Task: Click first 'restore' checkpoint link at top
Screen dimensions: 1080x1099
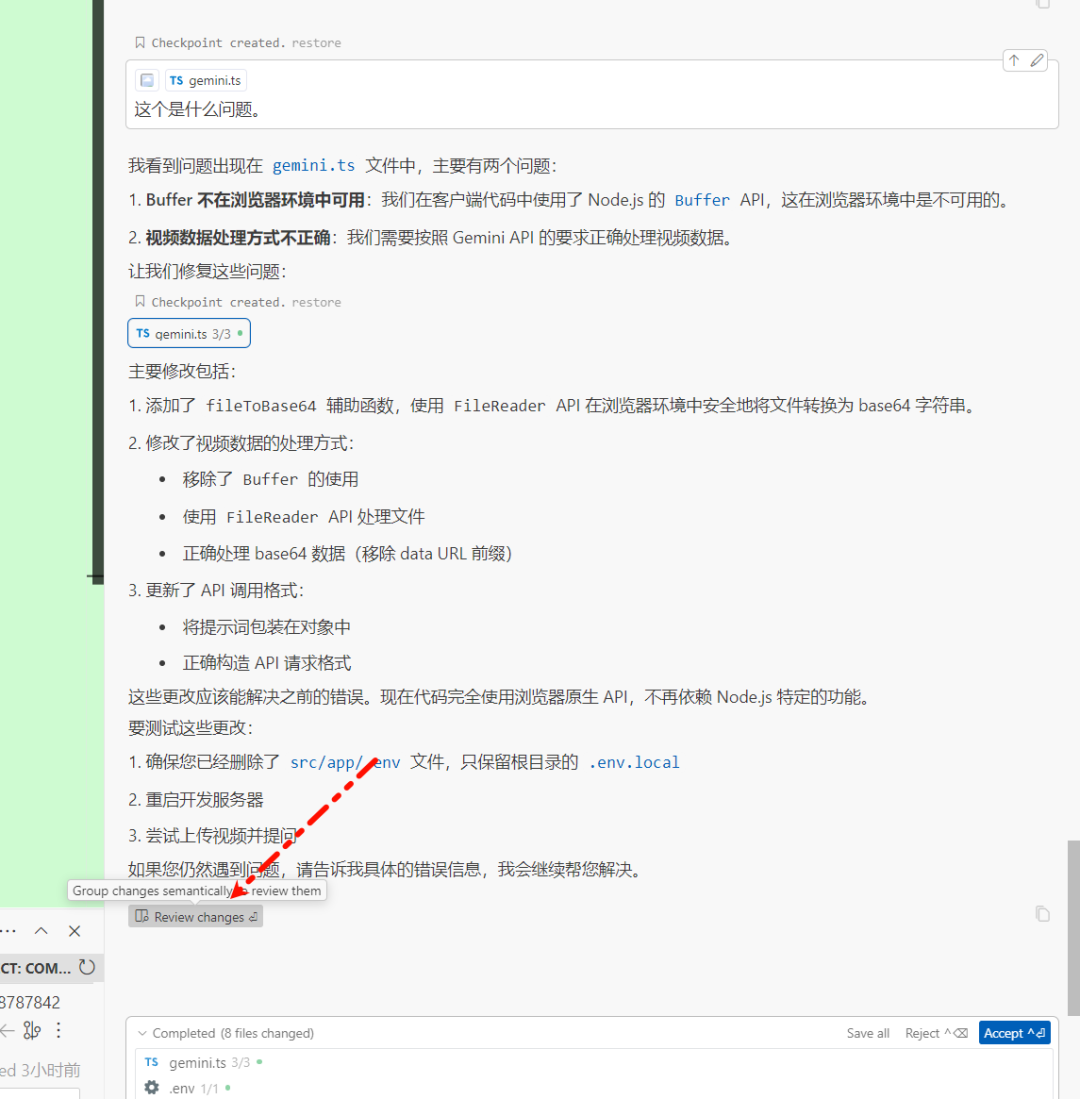Action: pyautogui.click(x=316, y=43)
